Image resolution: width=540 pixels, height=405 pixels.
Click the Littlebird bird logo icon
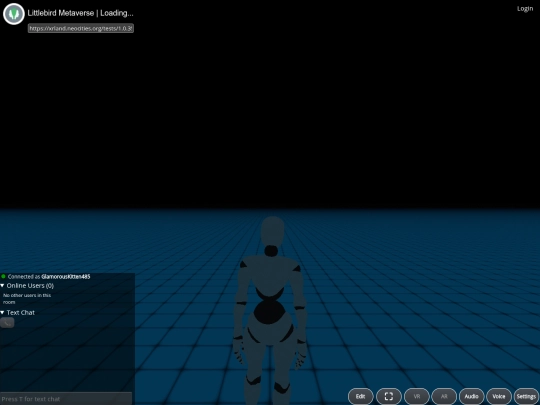coord(14,14)
